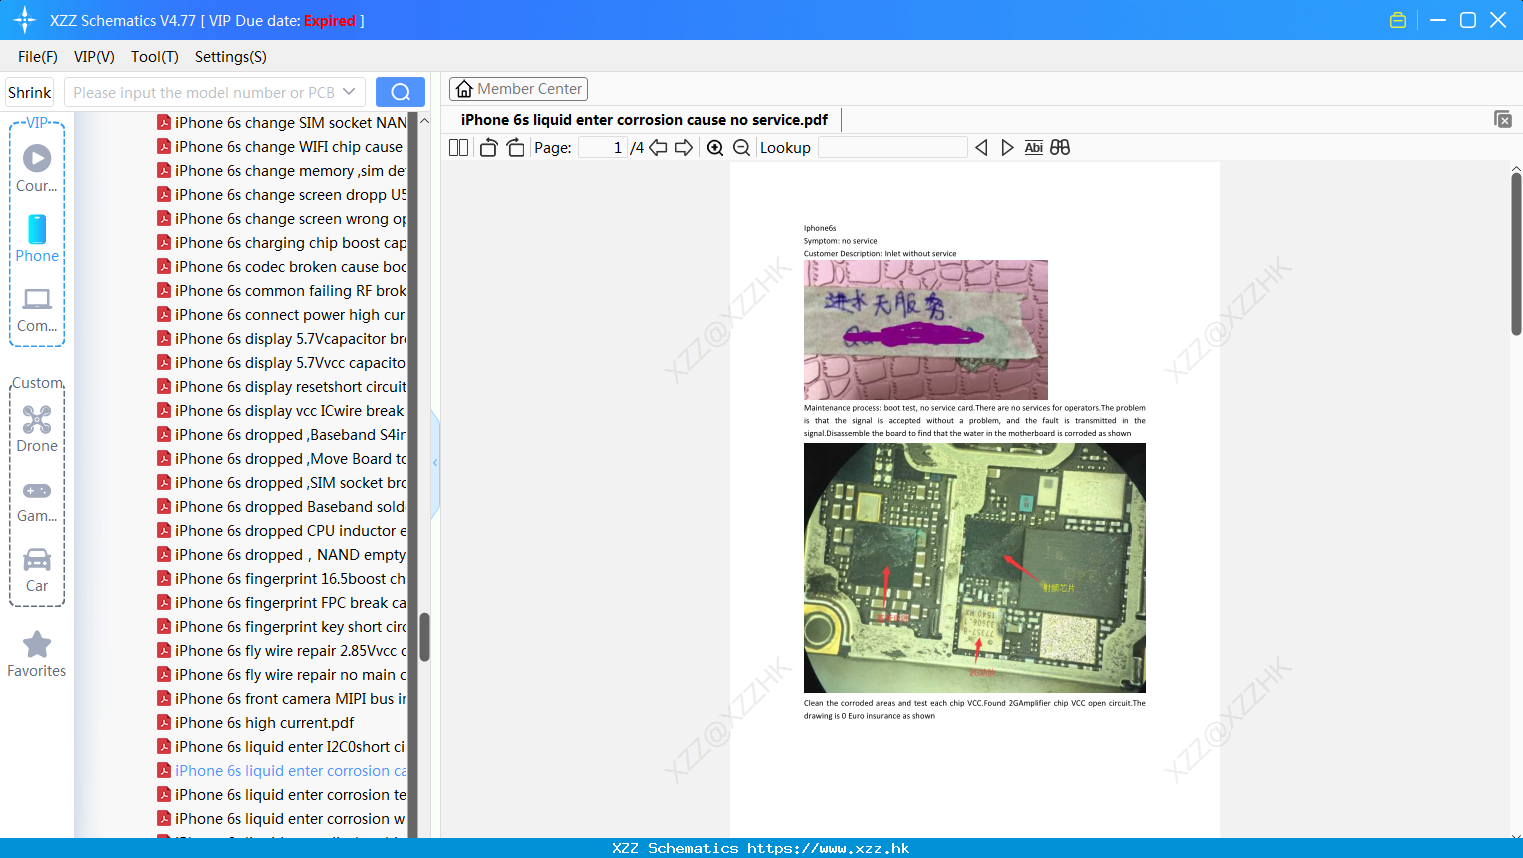Open iPhone 6s display 5.7Vcapacitor file

click(x=282, y=339)
